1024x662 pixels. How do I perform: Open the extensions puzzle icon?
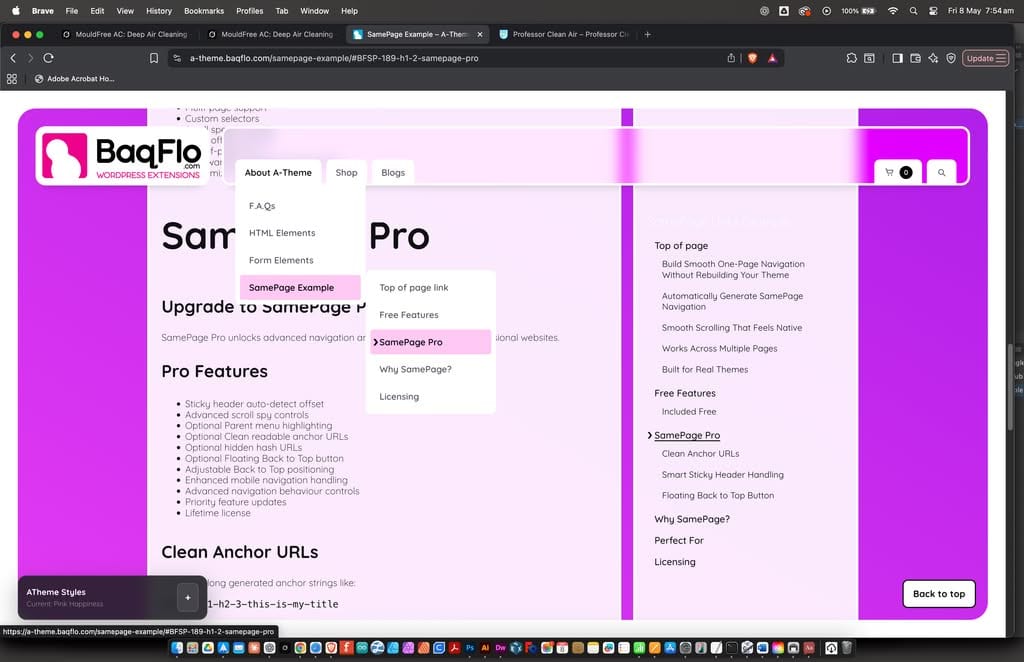tap(852, 58)
